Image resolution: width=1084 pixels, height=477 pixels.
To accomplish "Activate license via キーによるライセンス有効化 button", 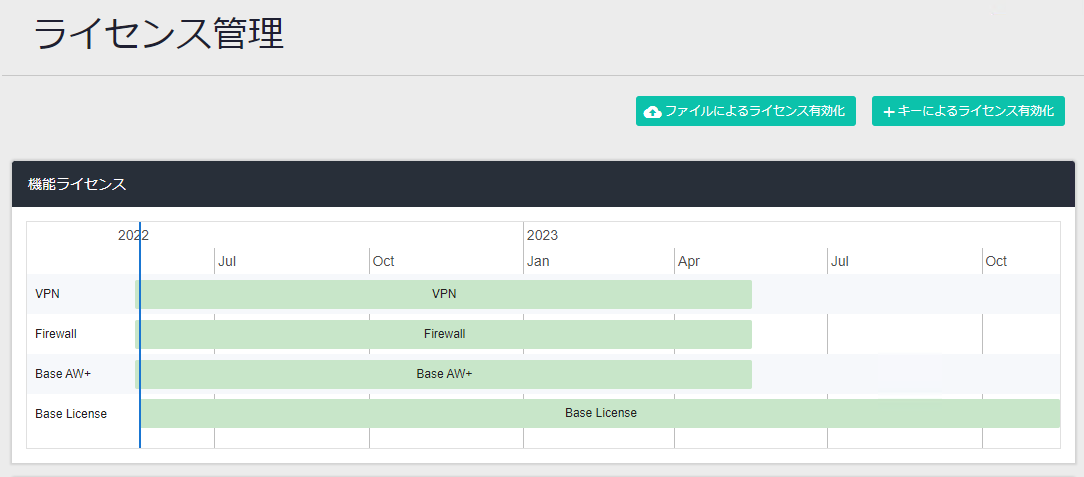I will 968,111.
